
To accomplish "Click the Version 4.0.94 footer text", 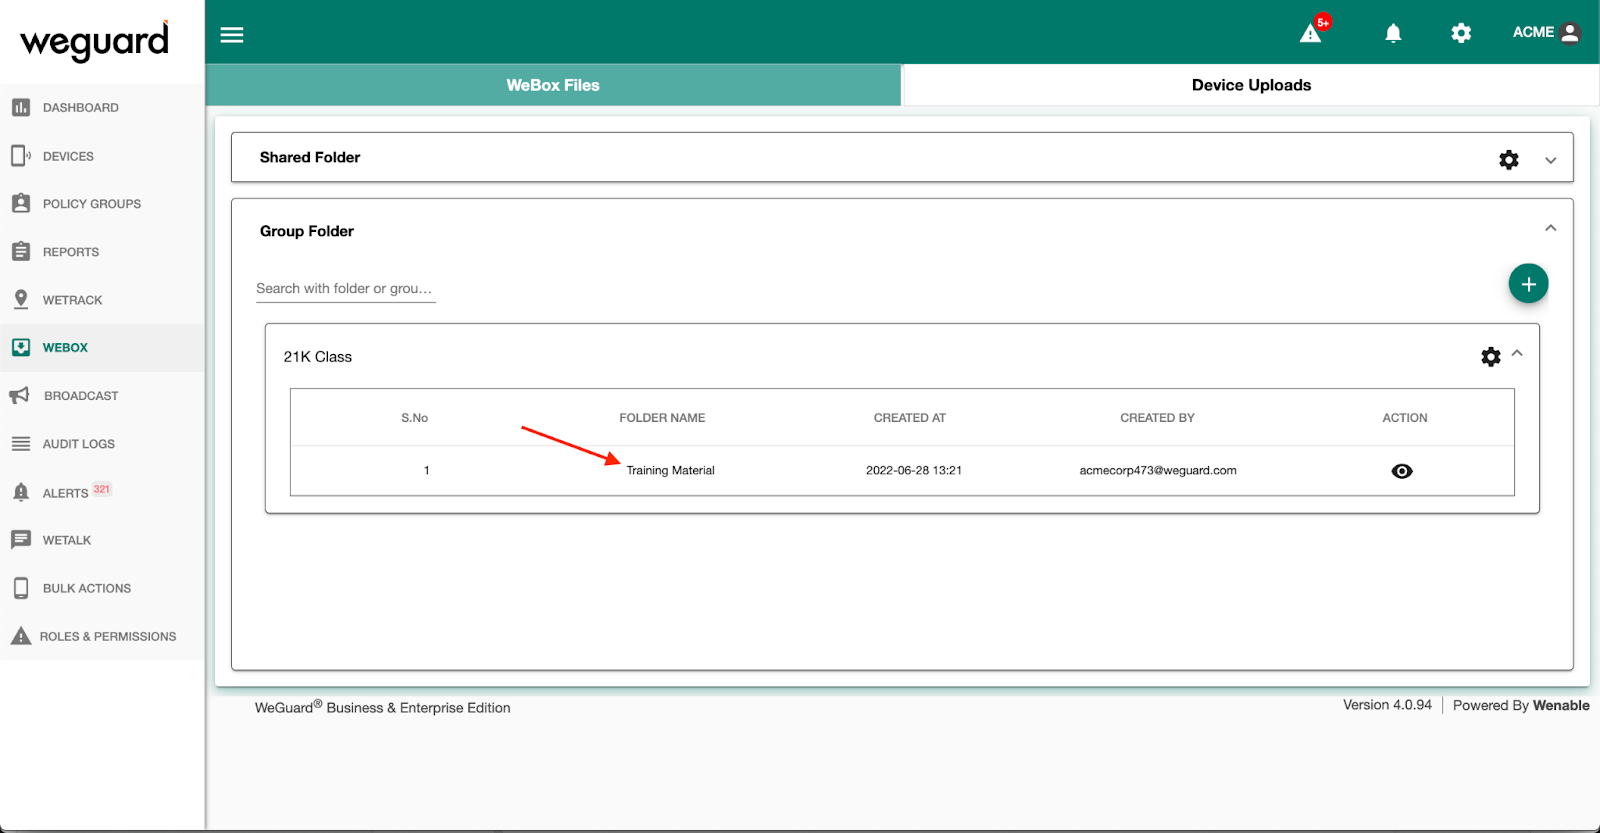I will click(1387, 705).
